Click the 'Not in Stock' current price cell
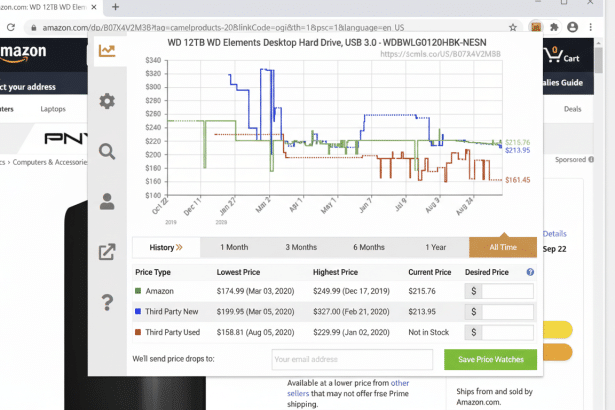615x410 pixels. click(x=428, y=332)
